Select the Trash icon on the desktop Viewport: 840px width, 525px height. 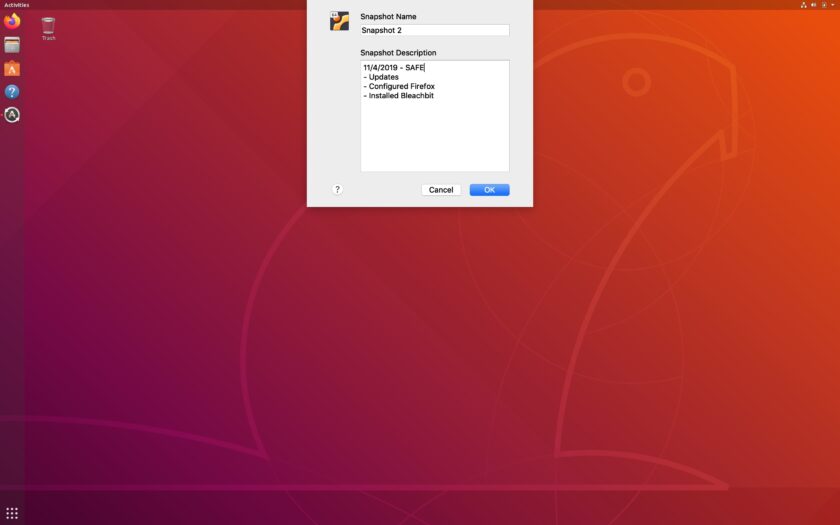click(48, 28)
